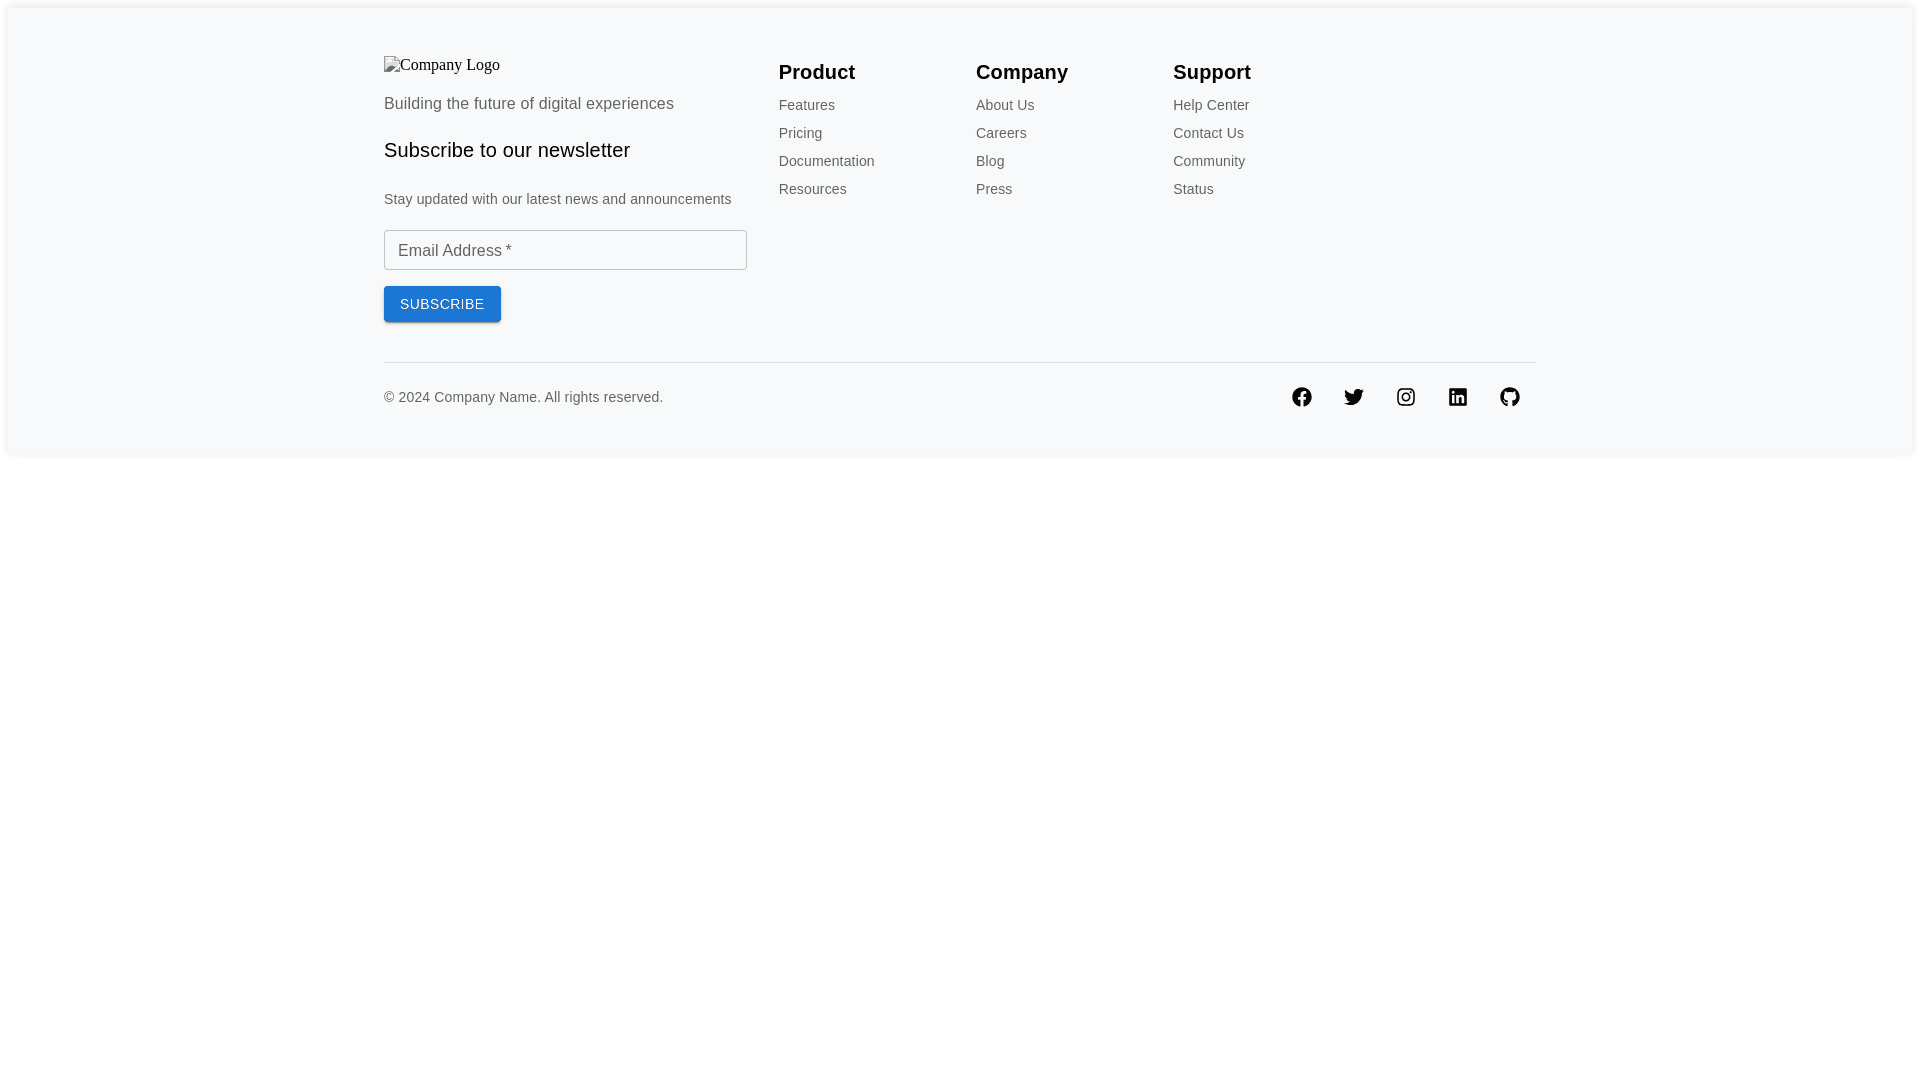Open Documentation link
The width and height of the screenshot is (1920, 1080).
pyautogui.click(x=826, y=161)
